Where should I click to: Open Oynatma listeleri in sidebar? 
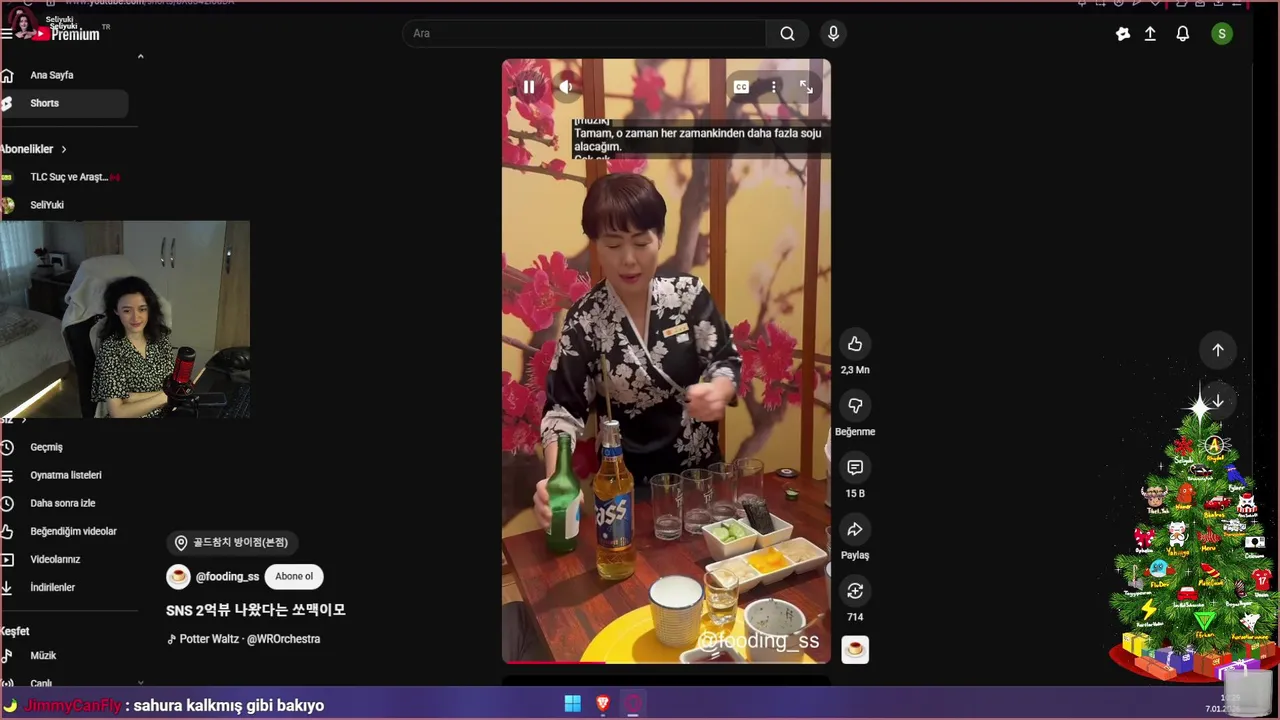(x=64, y=475)
